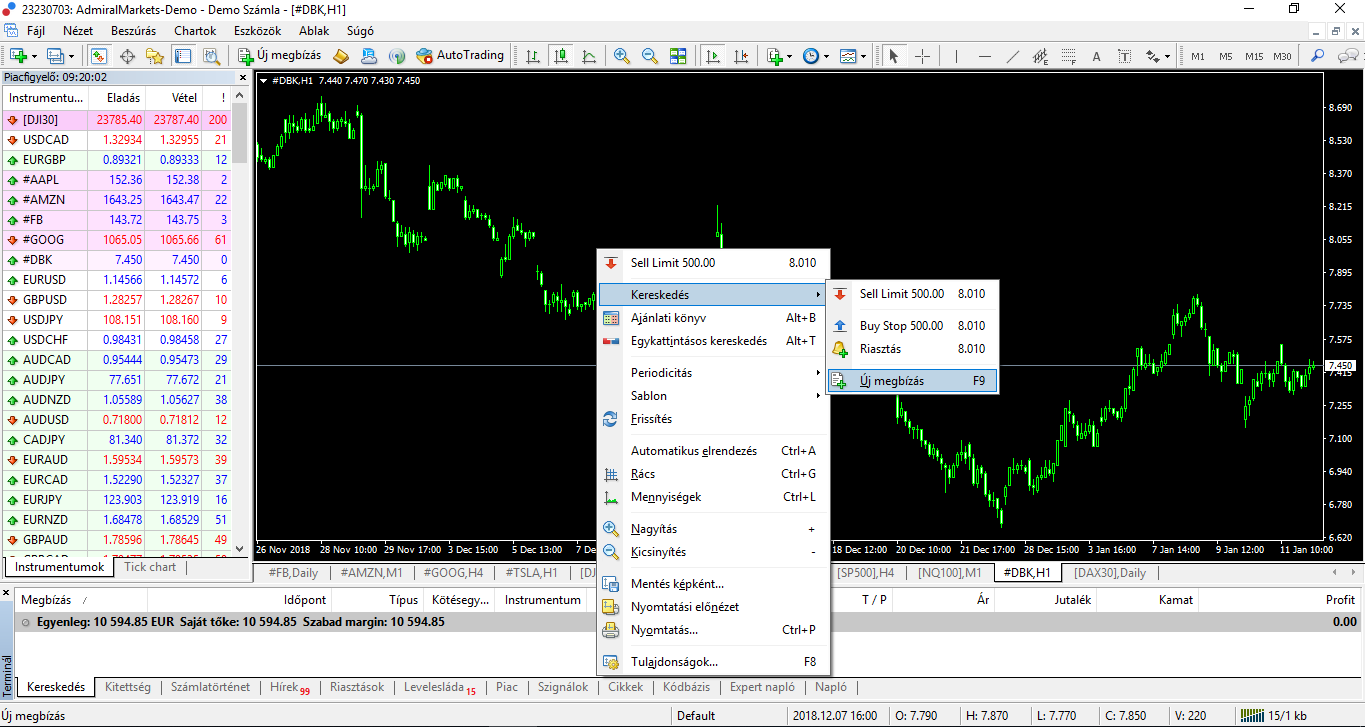Select the equidistant channel tool
The height and width of the screenshot is (727, 1365).
point(1041,56)
